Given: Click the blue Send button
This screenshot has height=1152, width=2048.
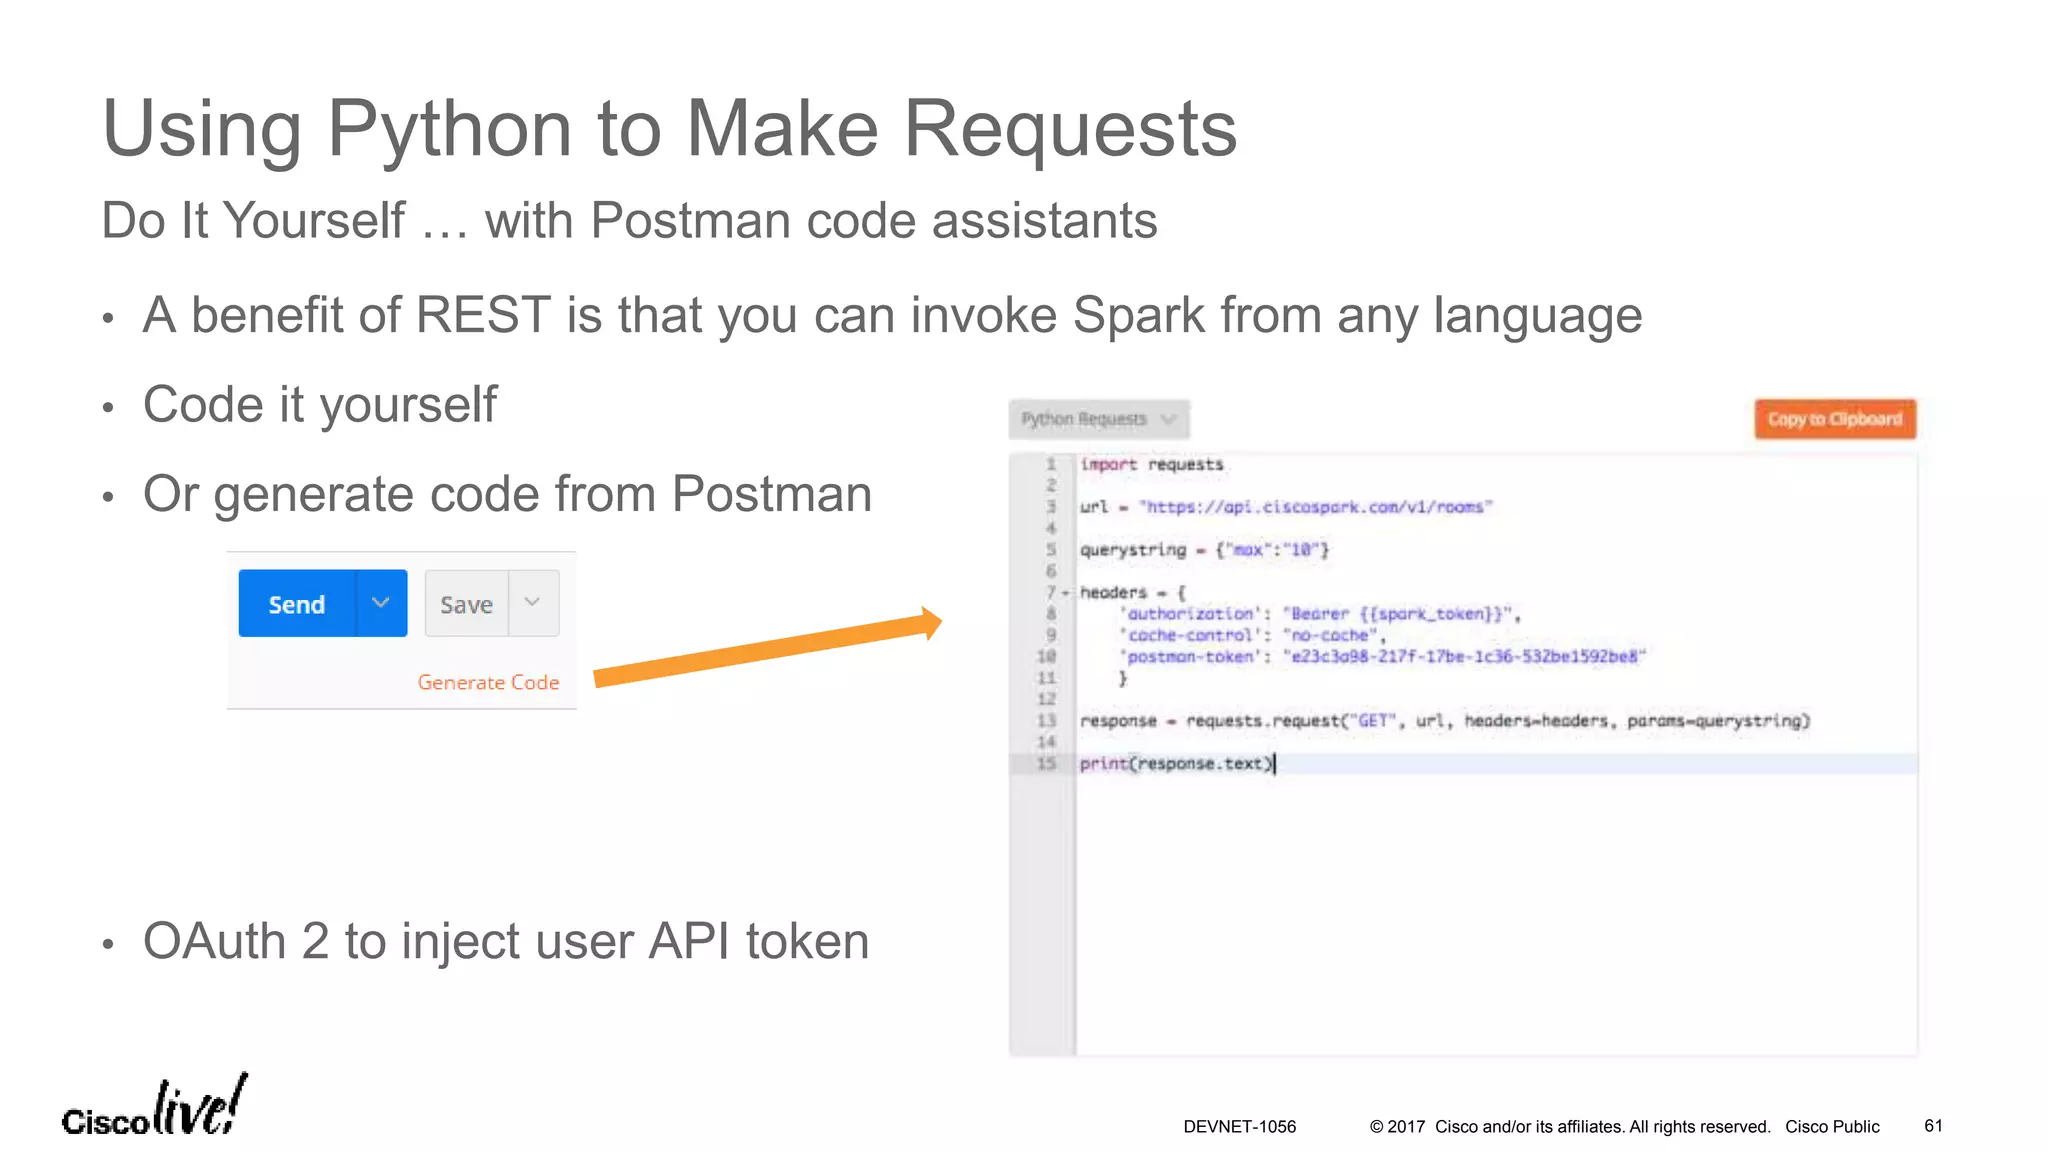Looking at the screenshot, I should [x=297, y=604].
